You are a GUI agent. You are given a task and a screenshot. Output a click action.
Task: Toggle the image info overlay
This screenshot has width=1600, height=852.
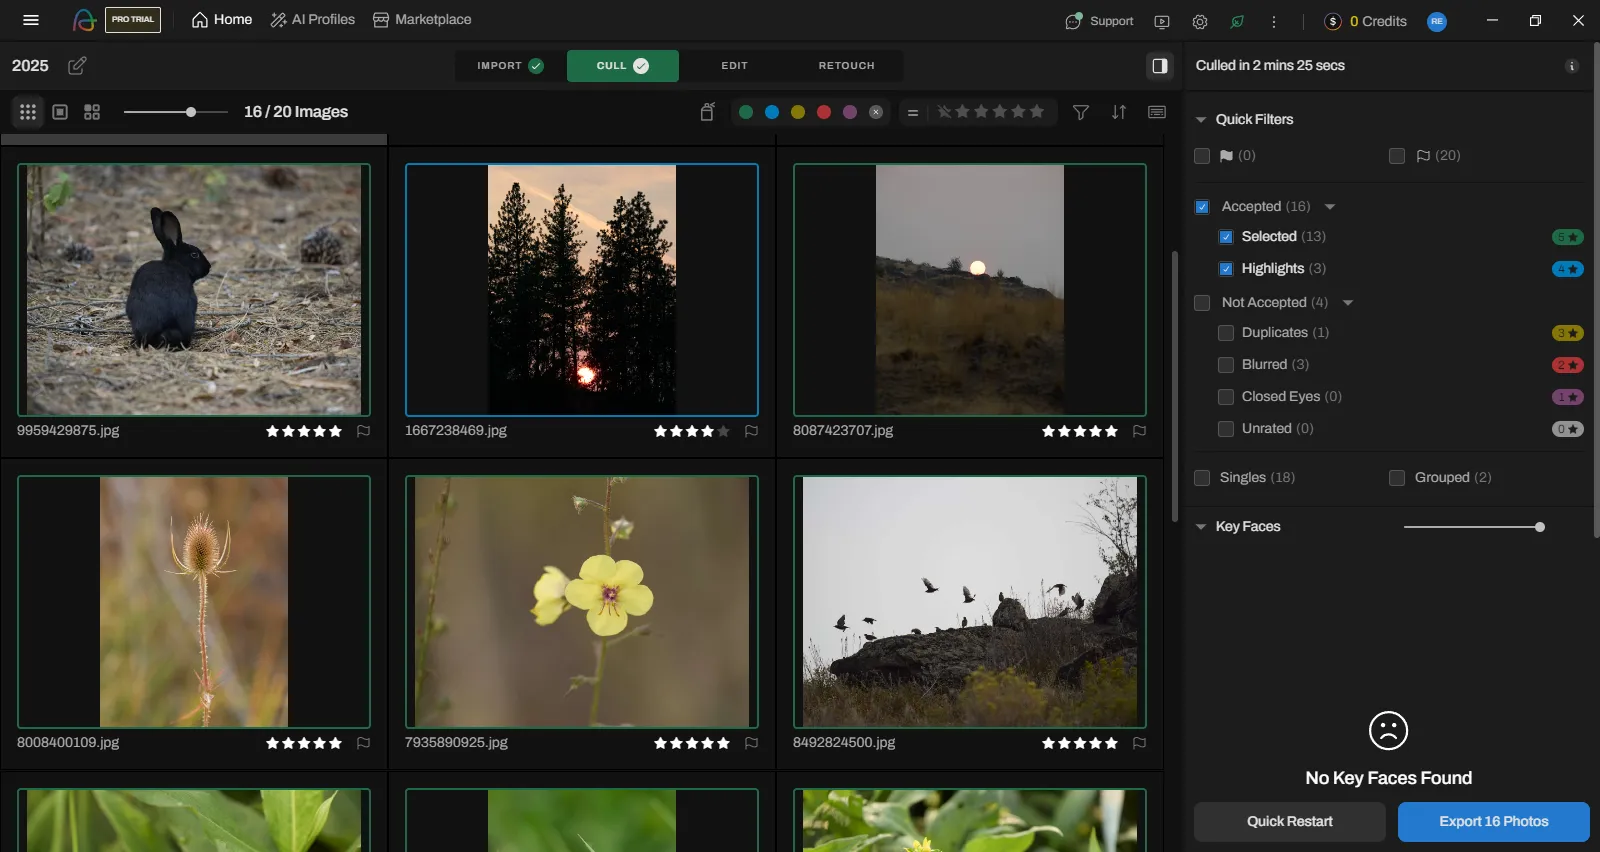pyautogui.click(x=1157, y=112)
